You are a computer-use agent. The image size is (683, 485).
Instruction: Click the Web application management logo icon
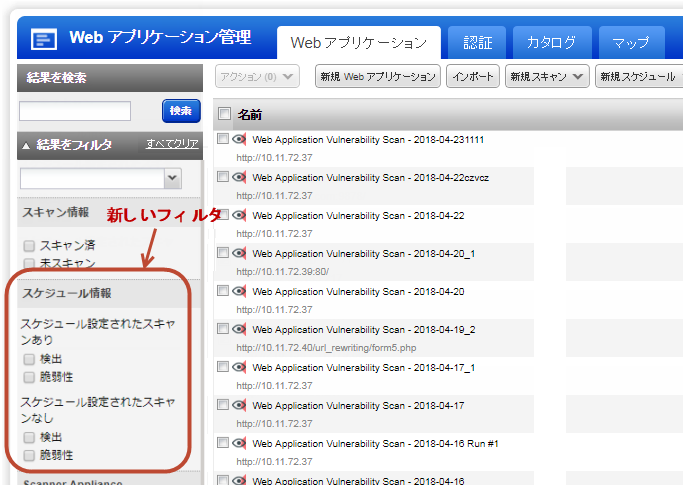click(44, 39)
